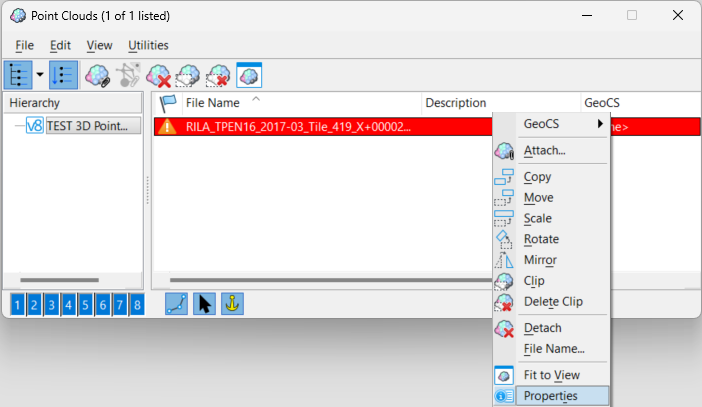Toggle view 5 display button

[86, 305]
